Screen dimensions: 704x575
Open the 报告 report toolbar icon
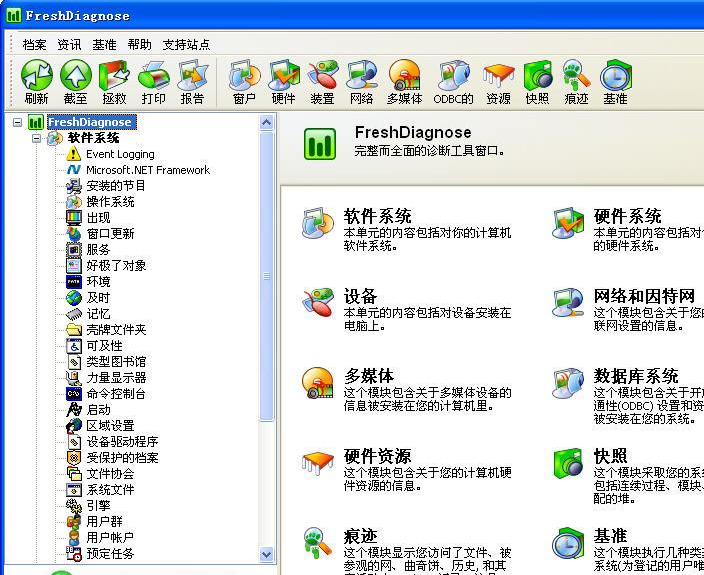coord(192,75)
